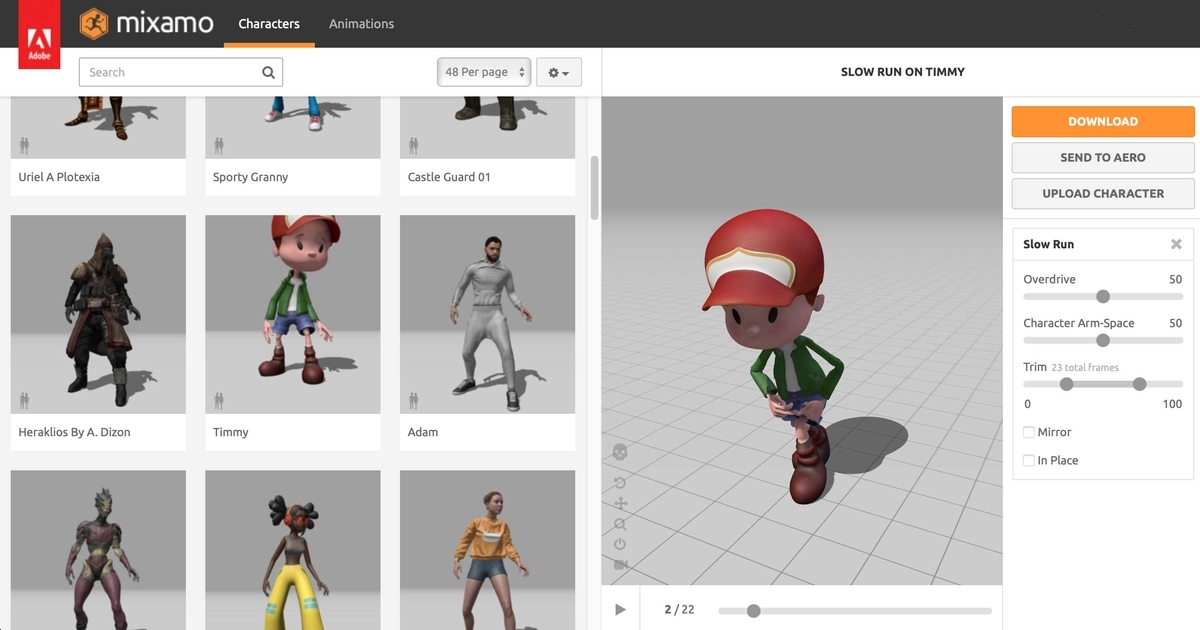1200x630 pixels.
Task: Click rig icon on Timmy thumbnail
Action: (x=219, y=401)
